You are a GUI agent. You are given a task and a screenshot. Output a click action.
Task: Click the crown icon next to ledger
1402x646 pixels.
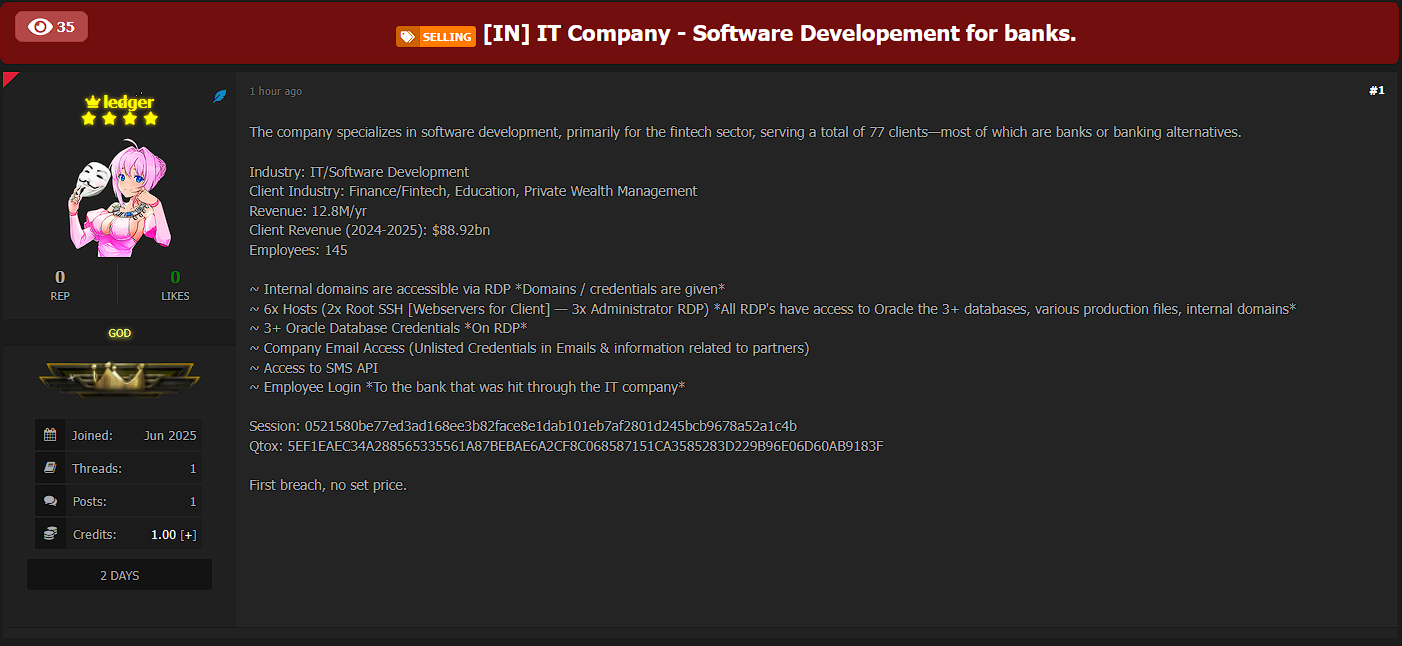(92, 102)
